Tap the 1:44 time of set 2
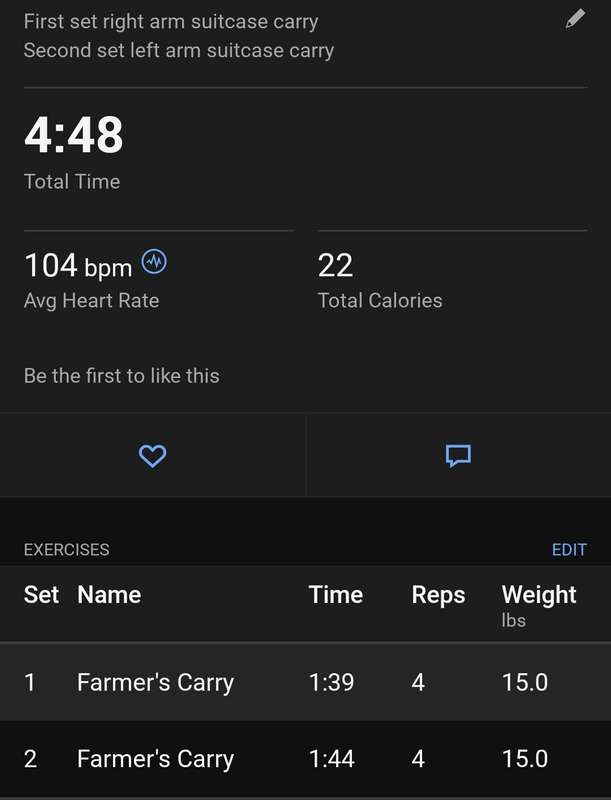This screenshot has width=611, height=800. (x=332, y=759)
